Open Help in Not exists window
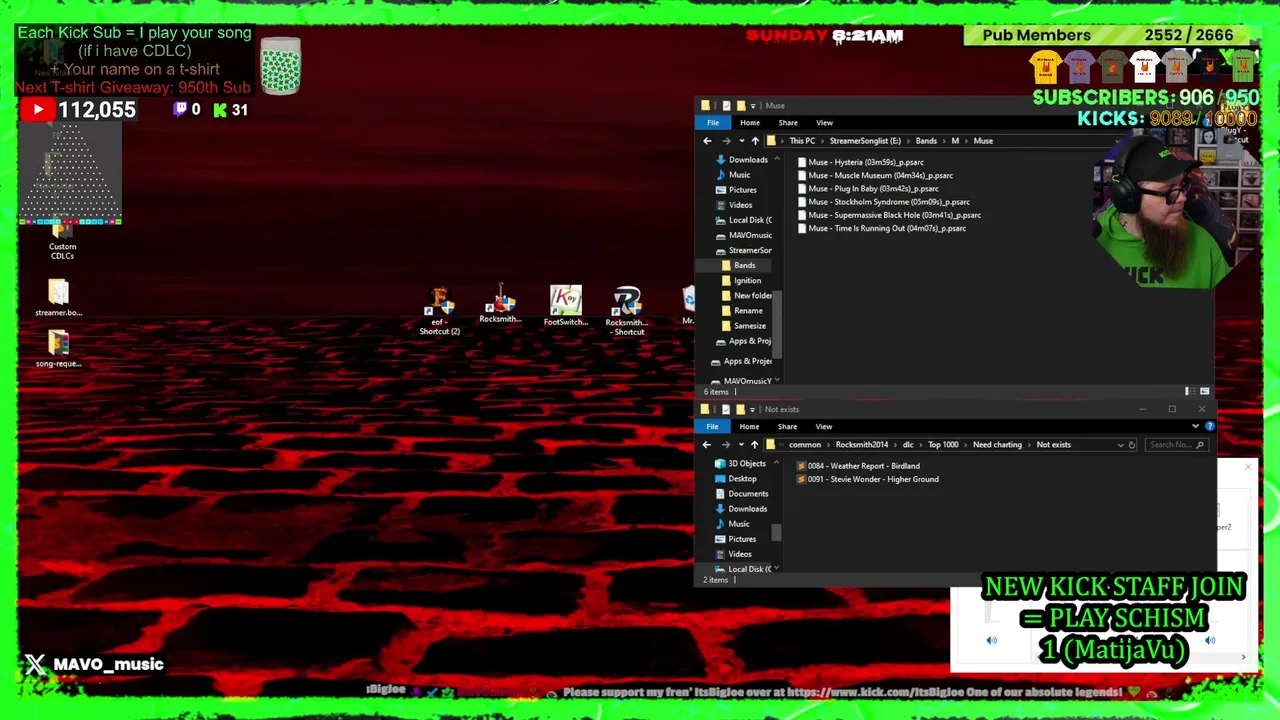Viewport: 1280px width, 720px height. pos(1209,426)
